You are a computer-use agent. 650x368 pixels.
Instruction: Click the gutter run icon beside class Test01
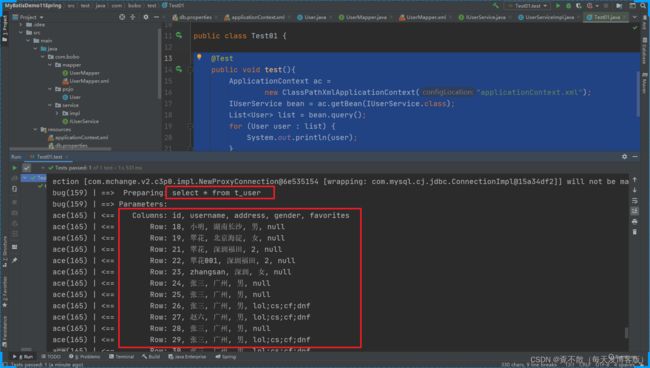pyautogui.click(x=179, y=36)
